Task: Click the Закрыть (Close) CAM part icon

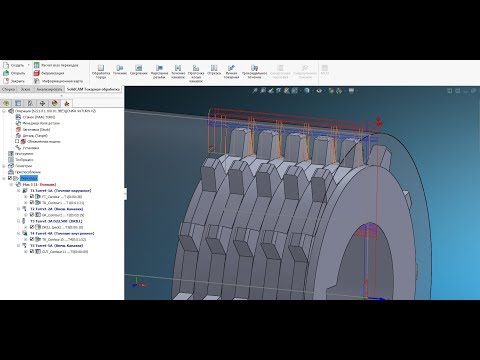Action: (6, 81)
